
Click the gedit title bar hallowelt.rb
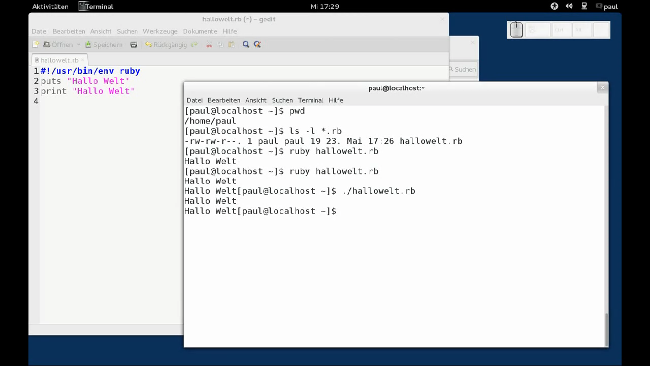click(239, 19)
